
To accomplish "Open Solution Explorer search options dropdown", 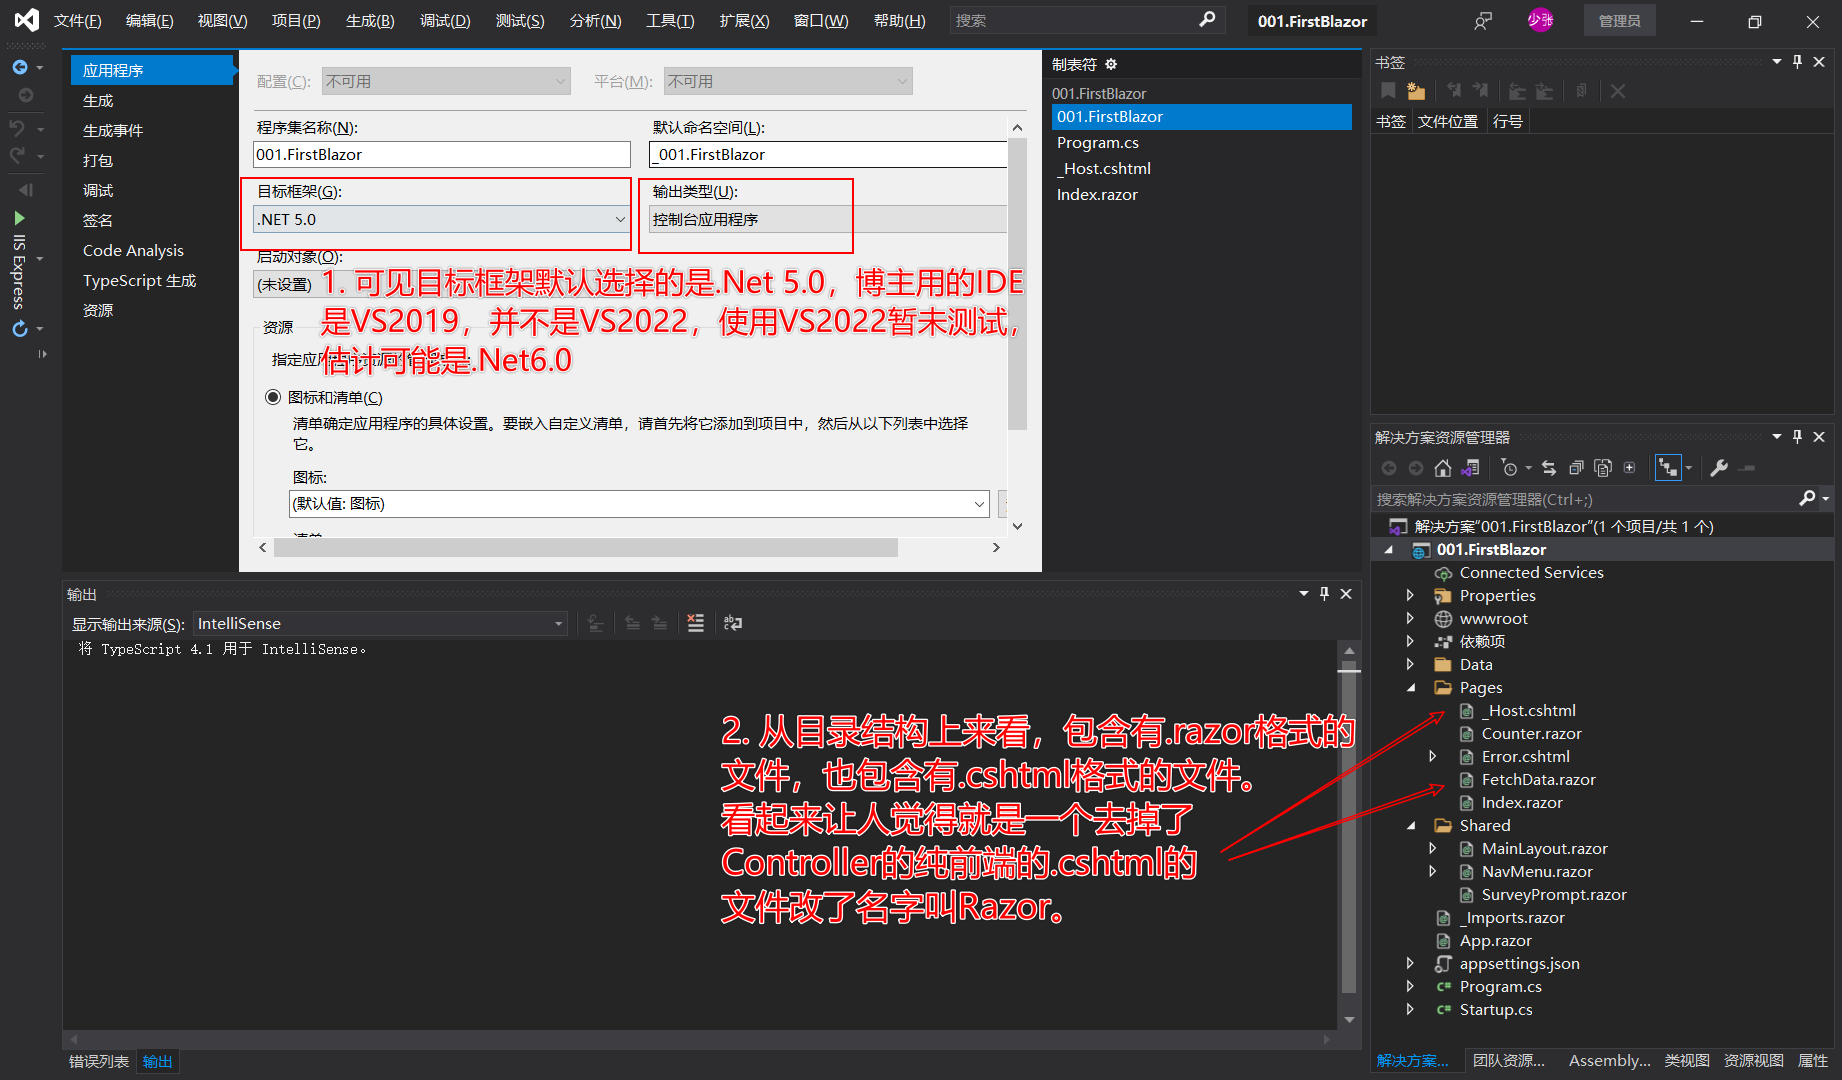I will [1826, 498].
